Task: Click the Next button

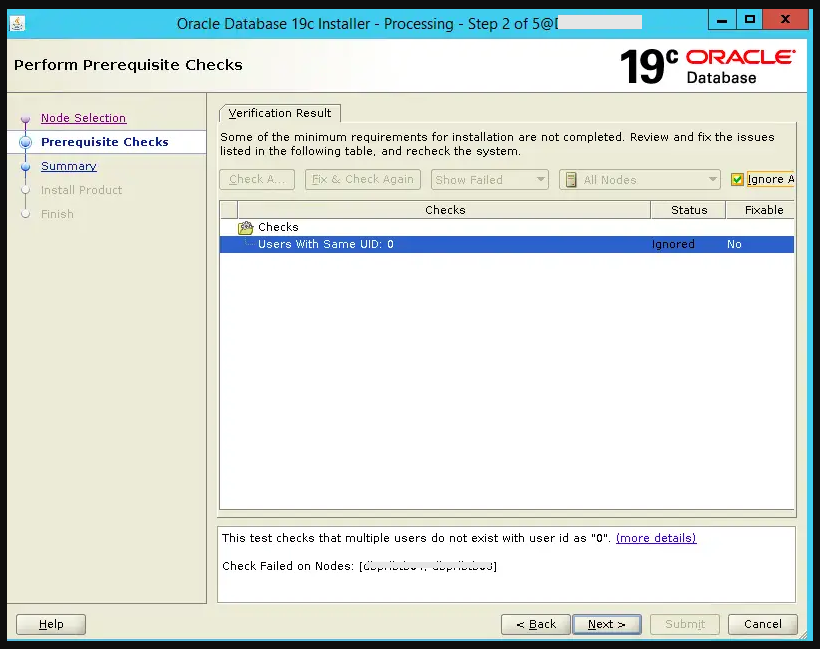Action: click(607, 624)
